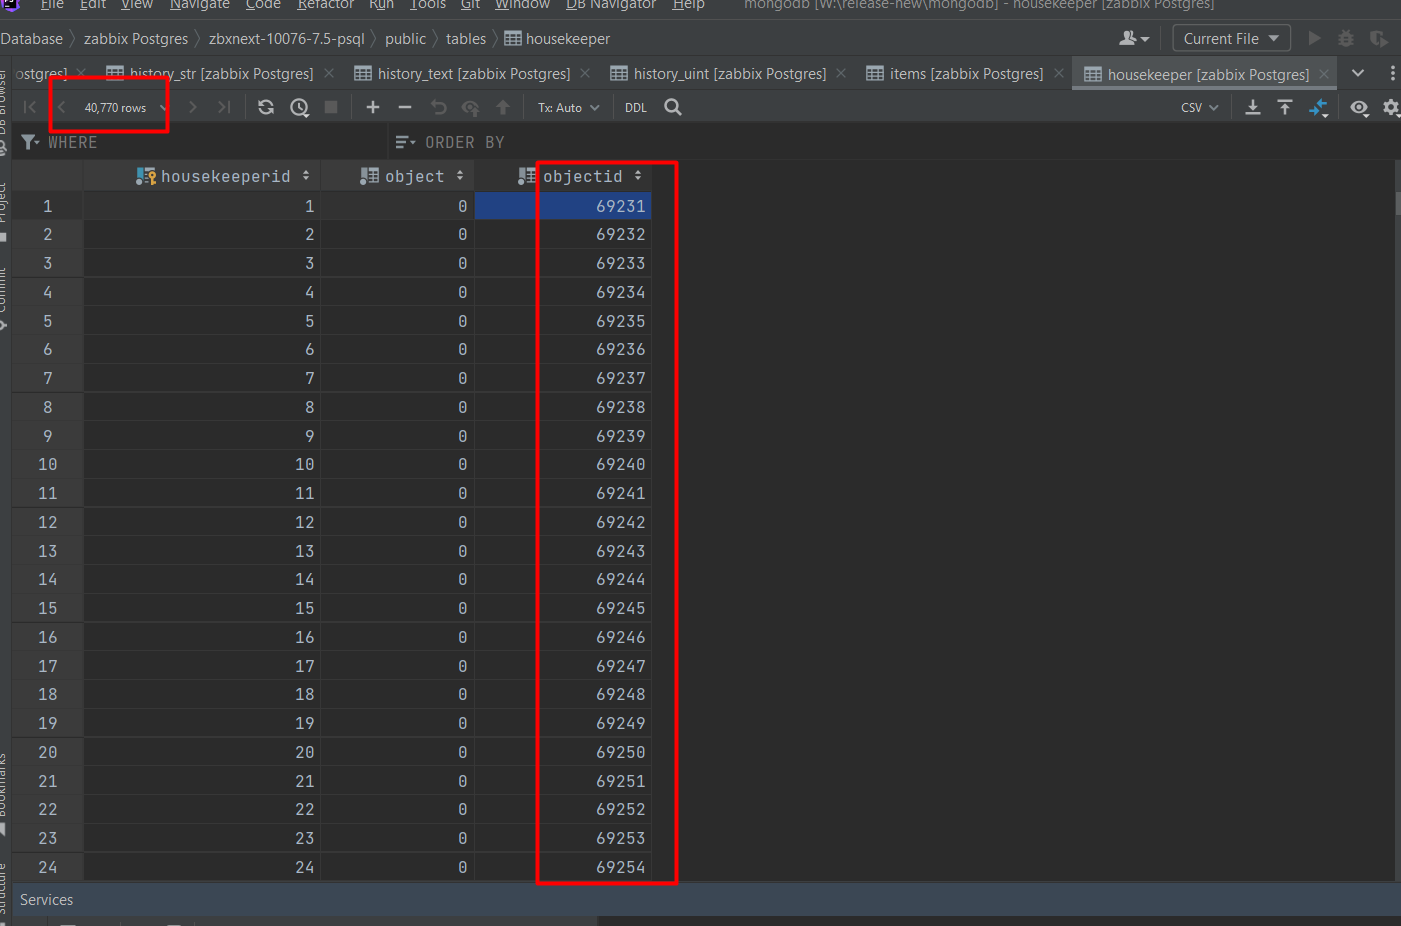Click the DDL button

[636, 107]
